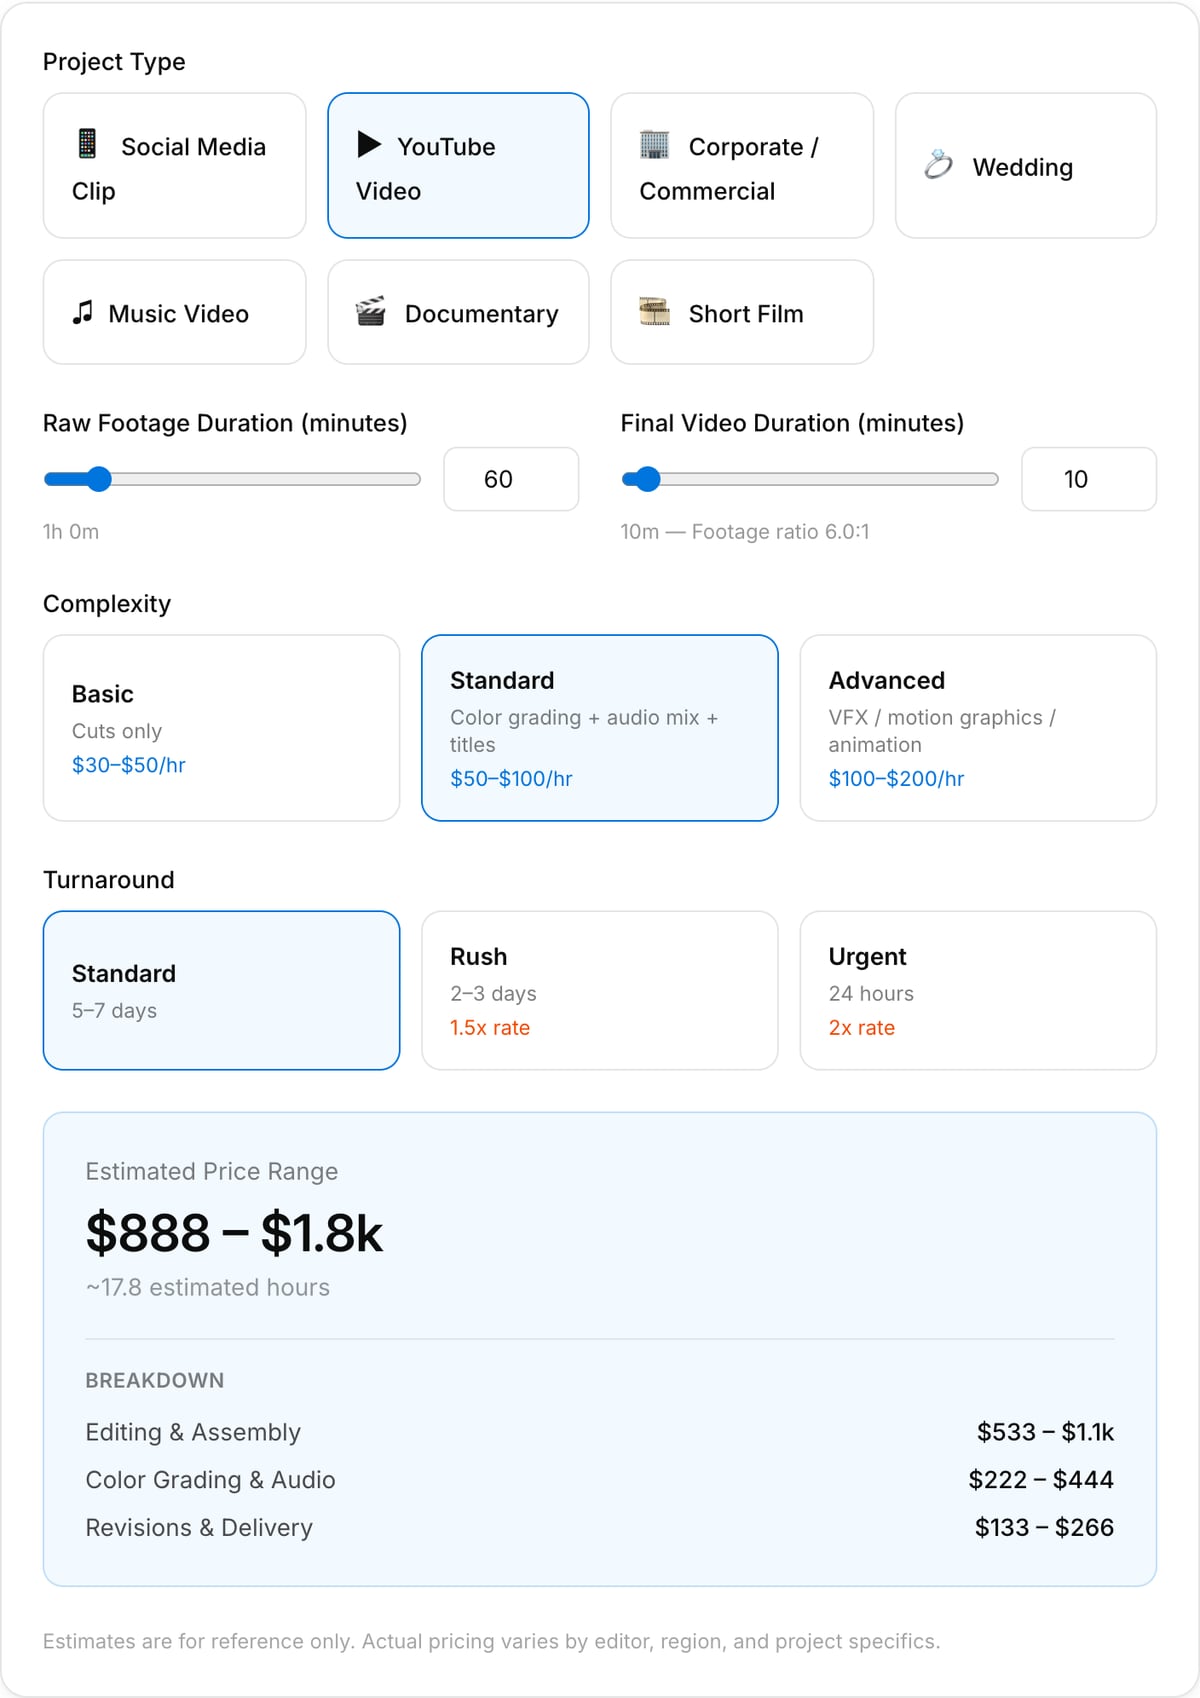The width and height of the screenshot is (1200, 1698).
Task: Click the play icon on YouTube Video
Action: [x=369, y=144]
